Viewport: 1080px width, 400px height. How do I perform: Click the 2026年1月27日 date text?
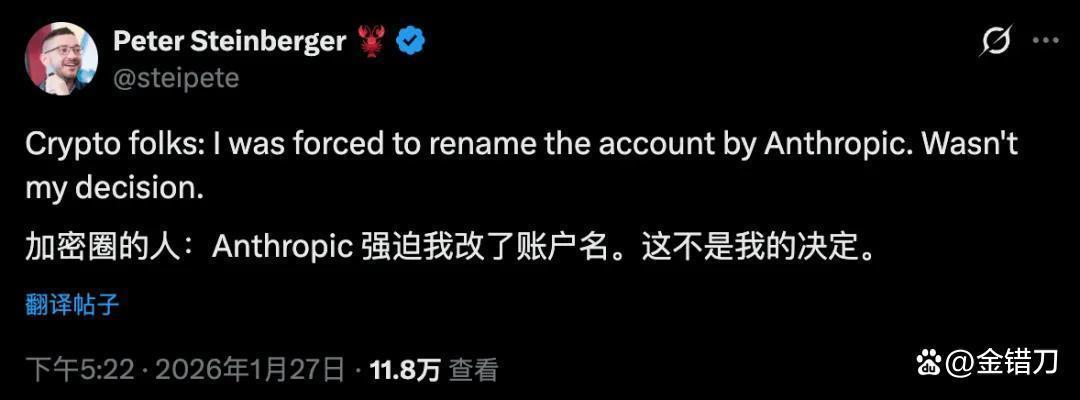pyautogui.click(x=250, y=371)
